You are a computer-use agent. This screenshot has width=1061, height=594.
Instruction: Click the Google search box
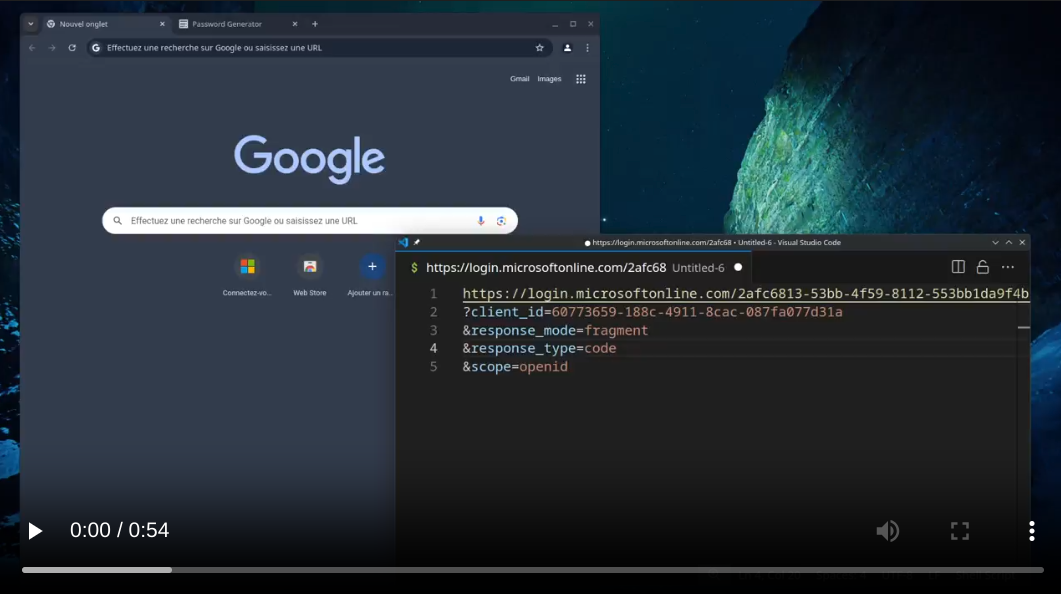[x=310, y=221]
